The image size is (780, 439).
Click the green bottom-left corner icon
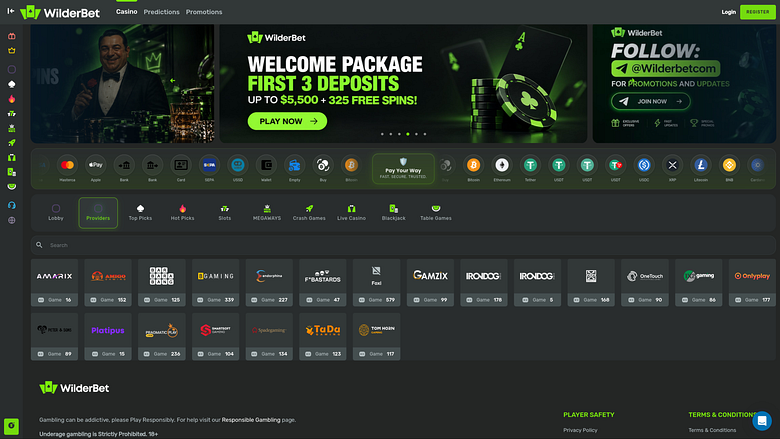click(x=11, y=426)
